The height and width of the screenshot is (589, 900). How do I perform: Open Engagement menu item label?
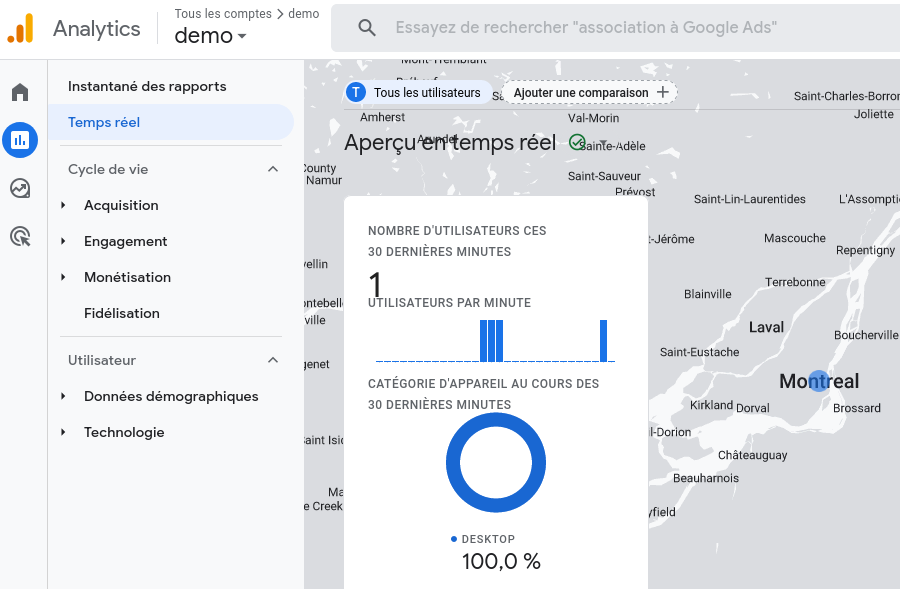126,242
